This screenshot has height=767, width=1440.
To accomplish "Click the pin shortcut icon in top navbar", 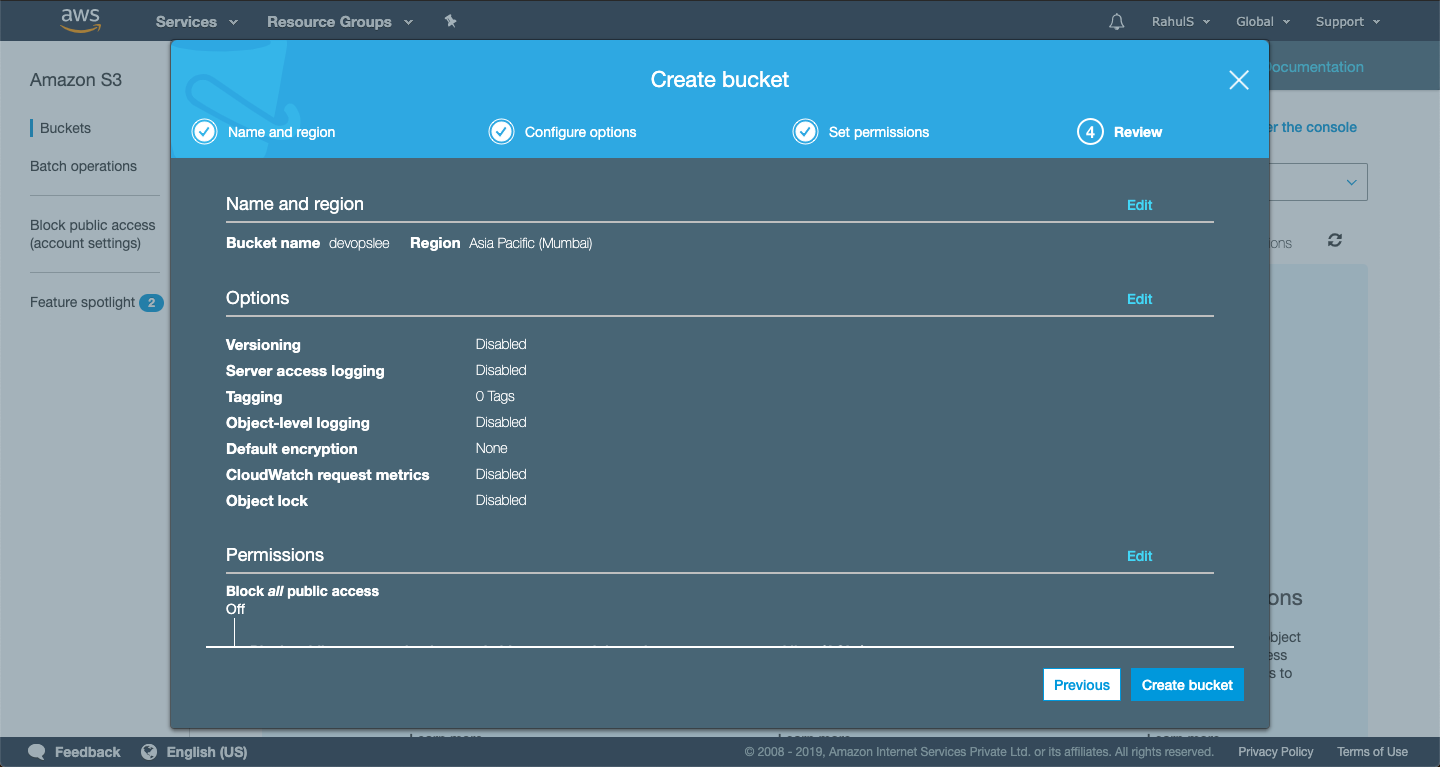I will [x=451, y=21].
